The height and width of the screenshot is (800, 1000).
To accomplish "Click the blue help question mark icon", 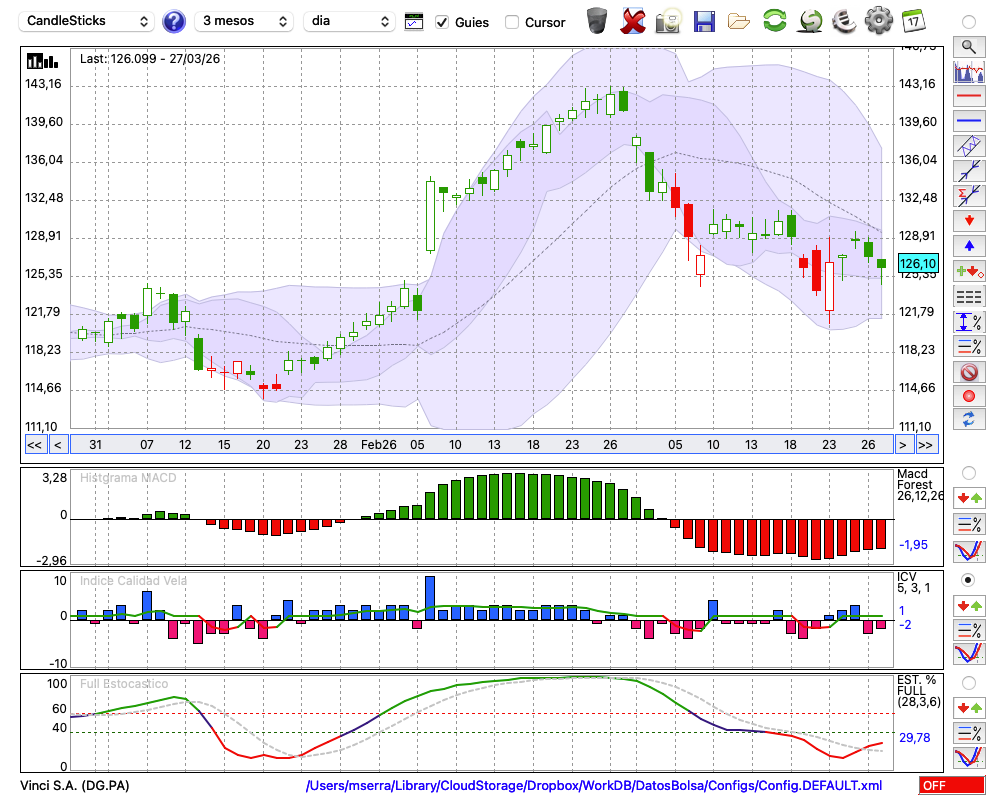I will tap(174, 21).
